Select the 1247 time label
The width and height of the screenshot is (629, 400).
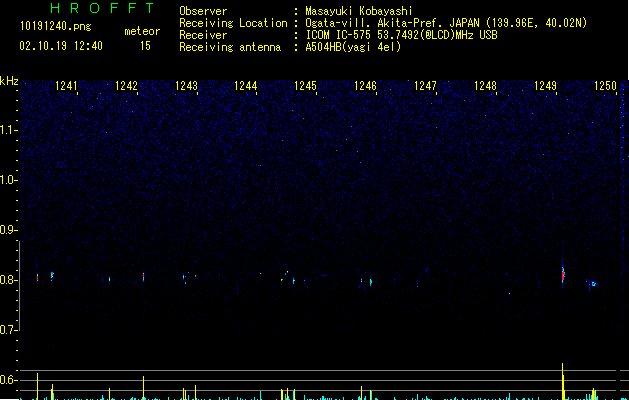click(x=425, y=86)
